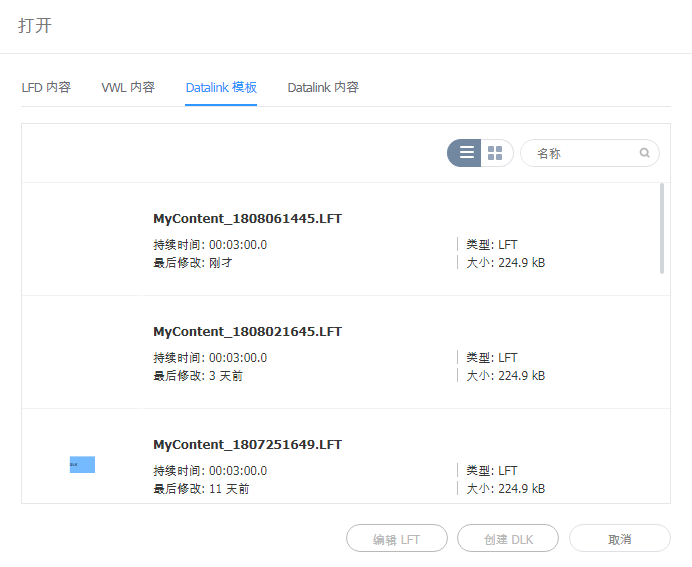
Task: Open the VWL 内容 tab
Action: pos(128,87)
